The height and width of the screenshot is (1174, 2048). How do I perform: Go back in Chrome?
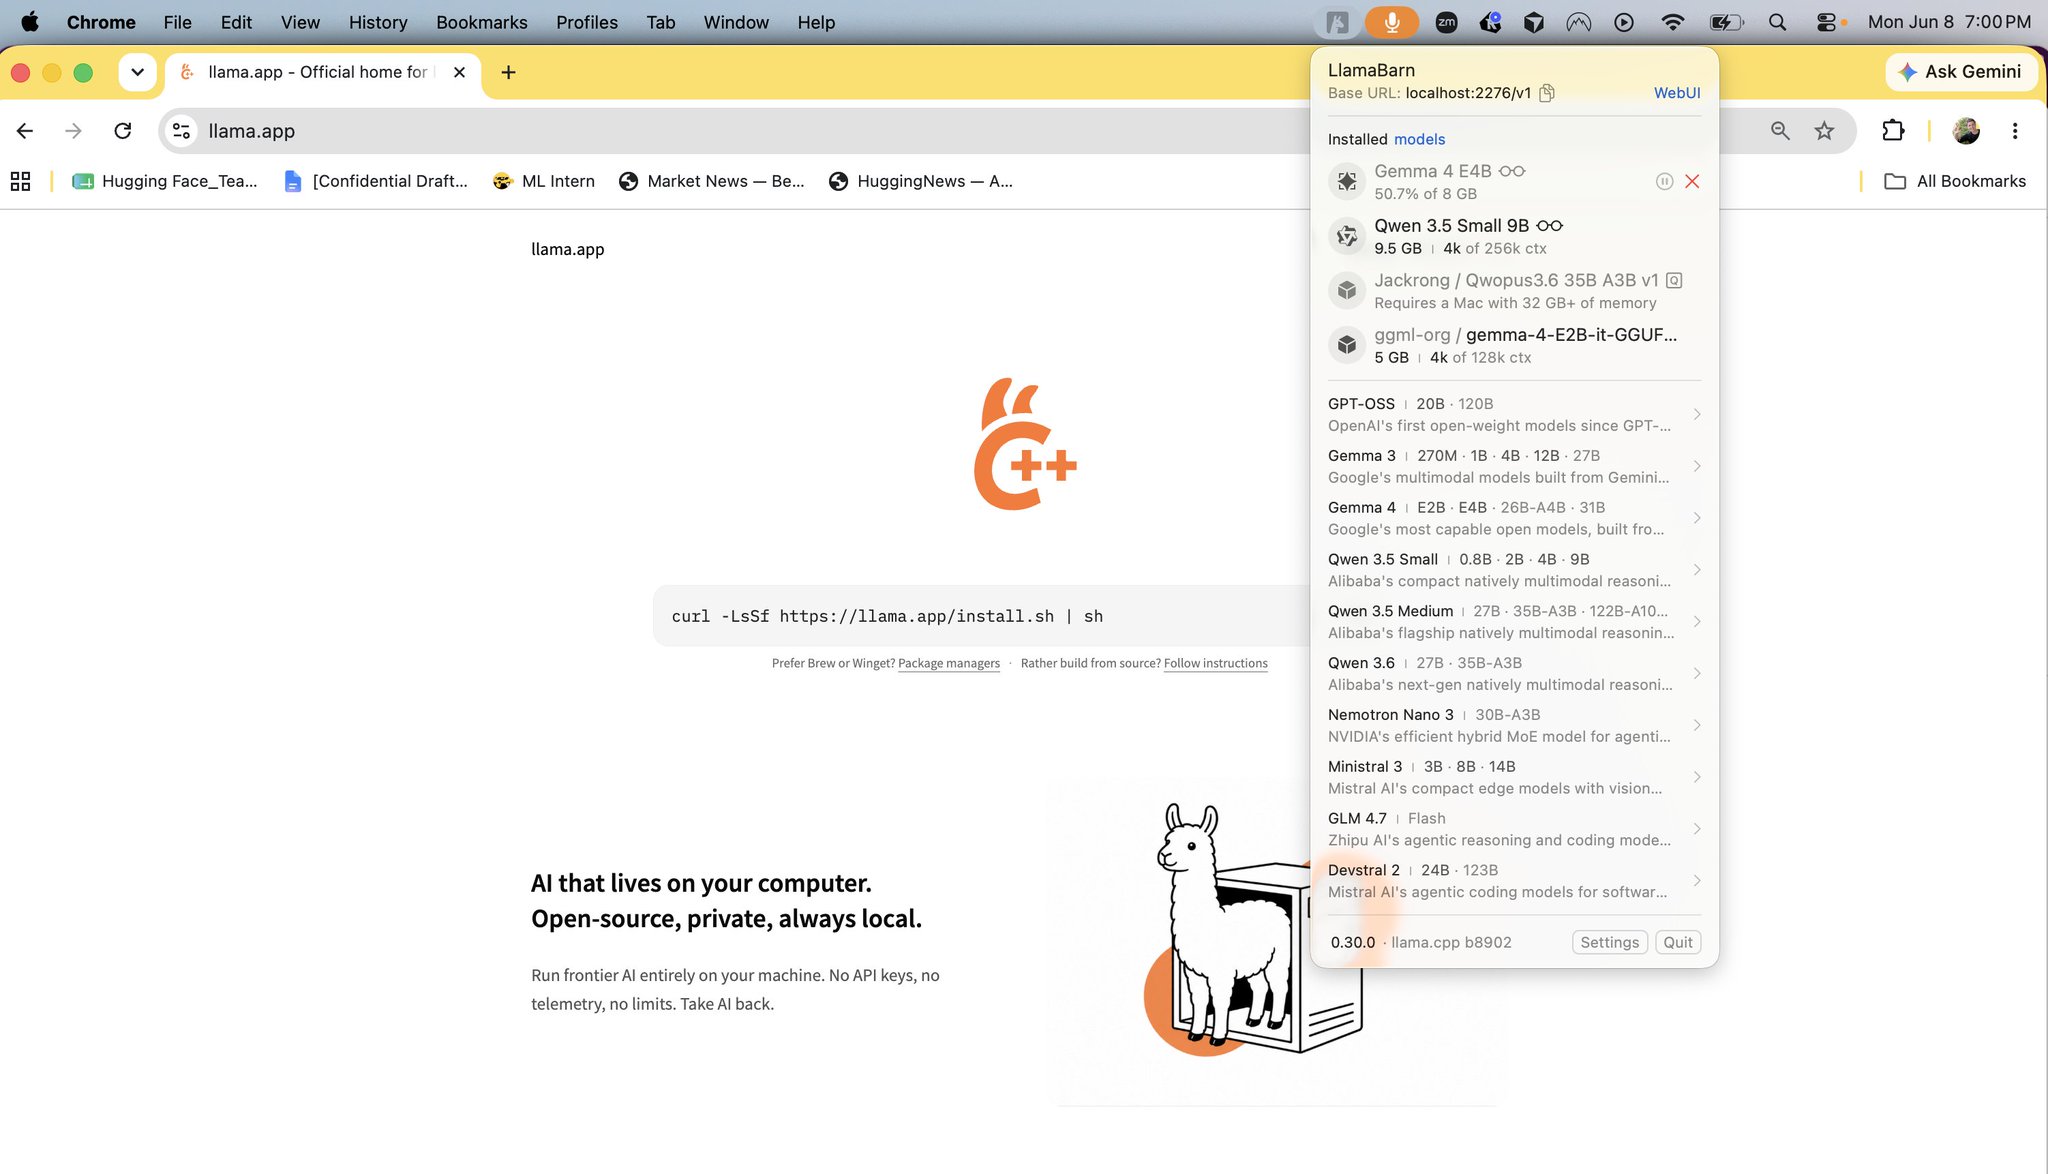pos(25,131)
